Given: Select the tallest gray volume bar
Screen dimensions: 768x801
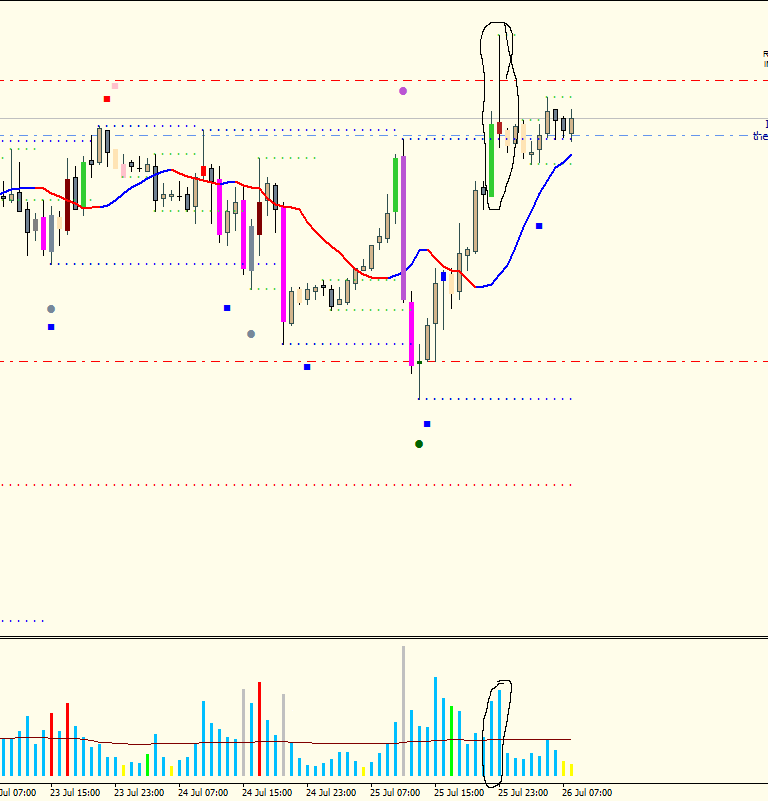Looking at the screenshot, I should (403, 711).
